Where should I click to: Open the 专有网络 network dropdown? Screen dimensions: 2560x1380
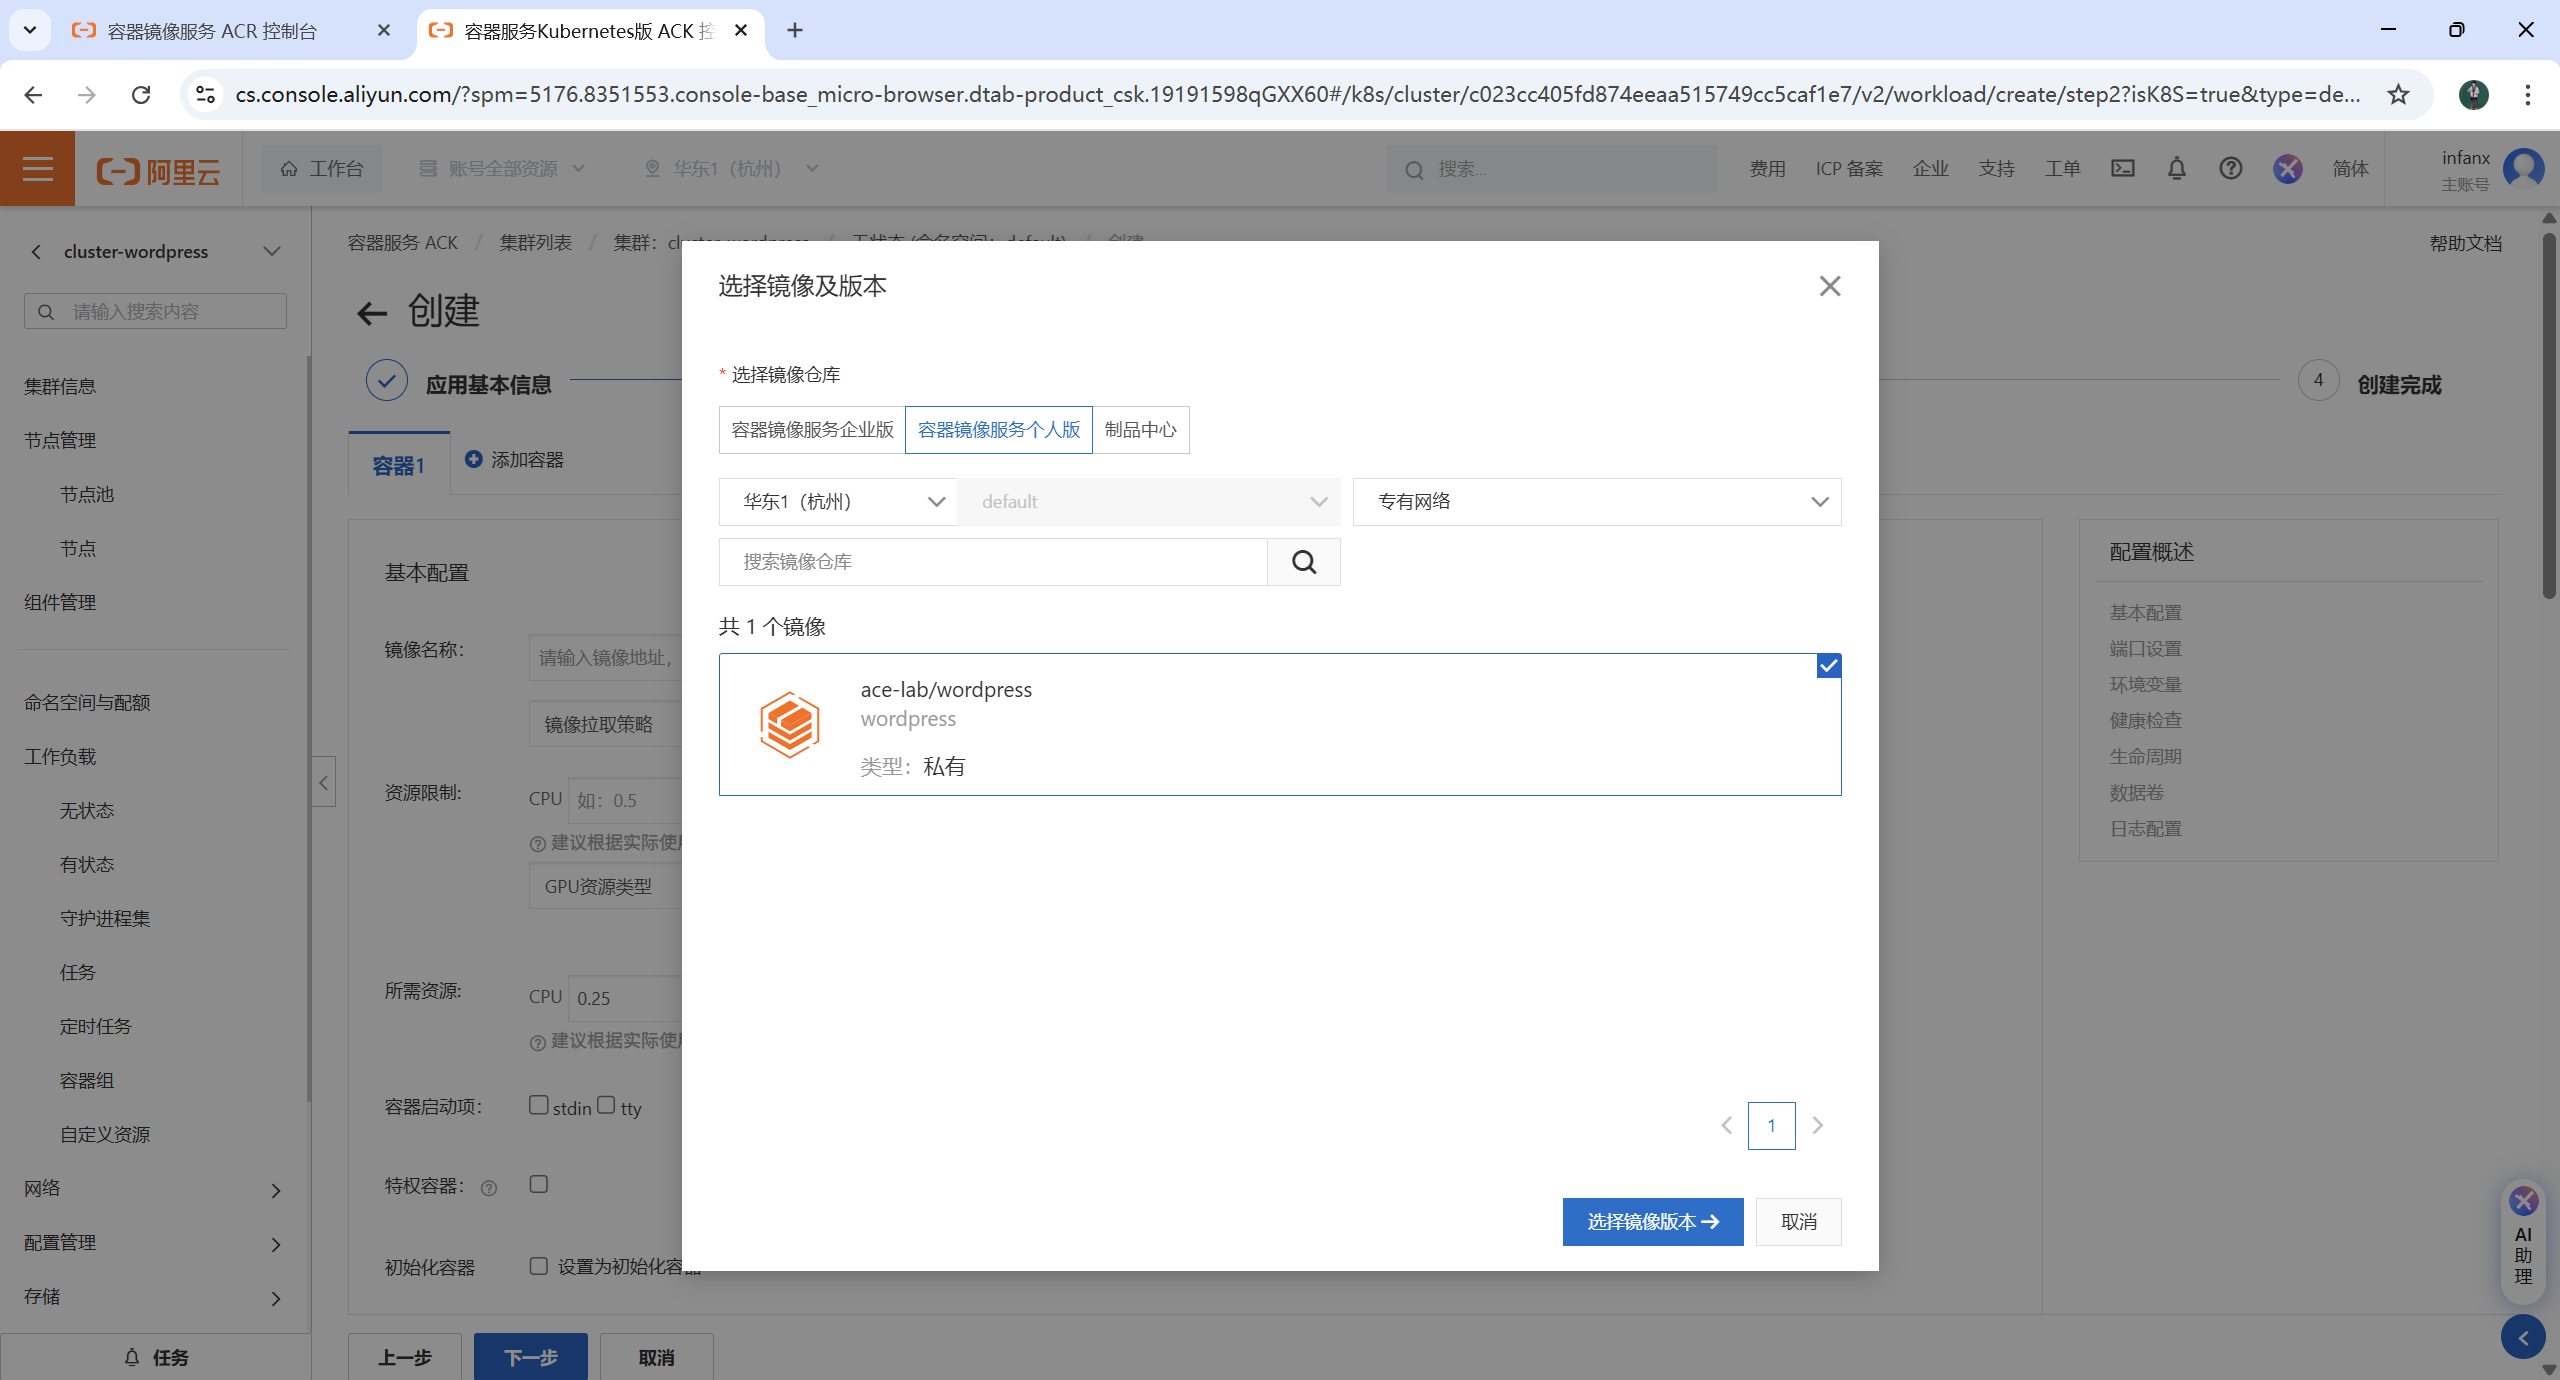[1597, 502]
